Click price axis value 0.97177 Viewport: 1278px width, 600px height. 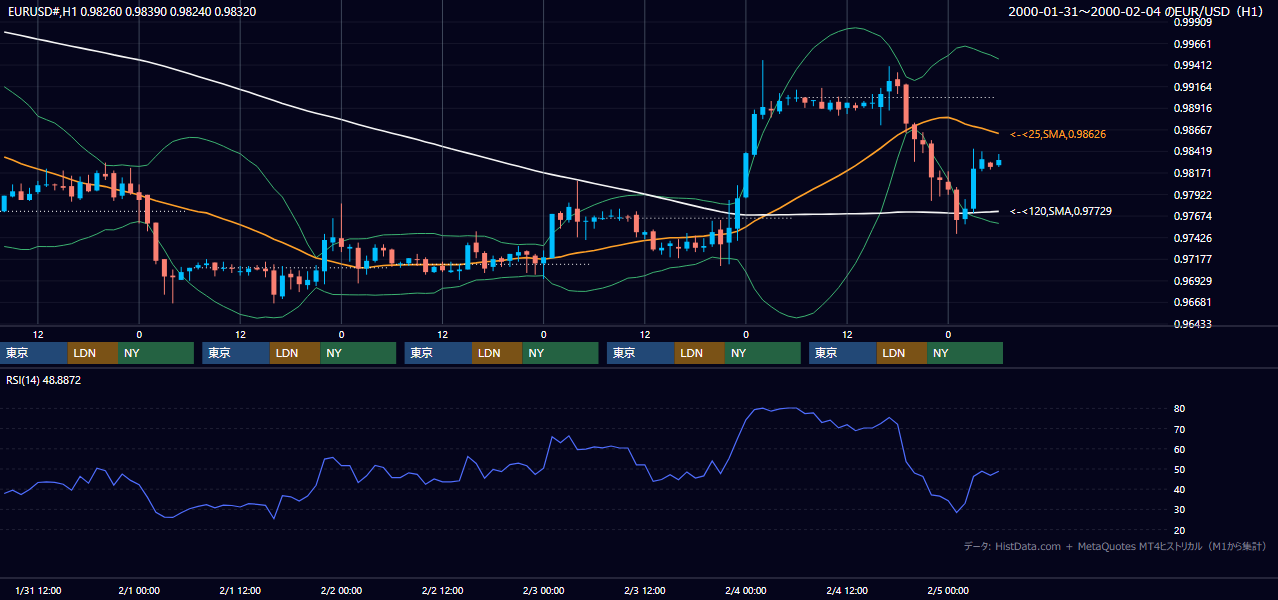1191,259
